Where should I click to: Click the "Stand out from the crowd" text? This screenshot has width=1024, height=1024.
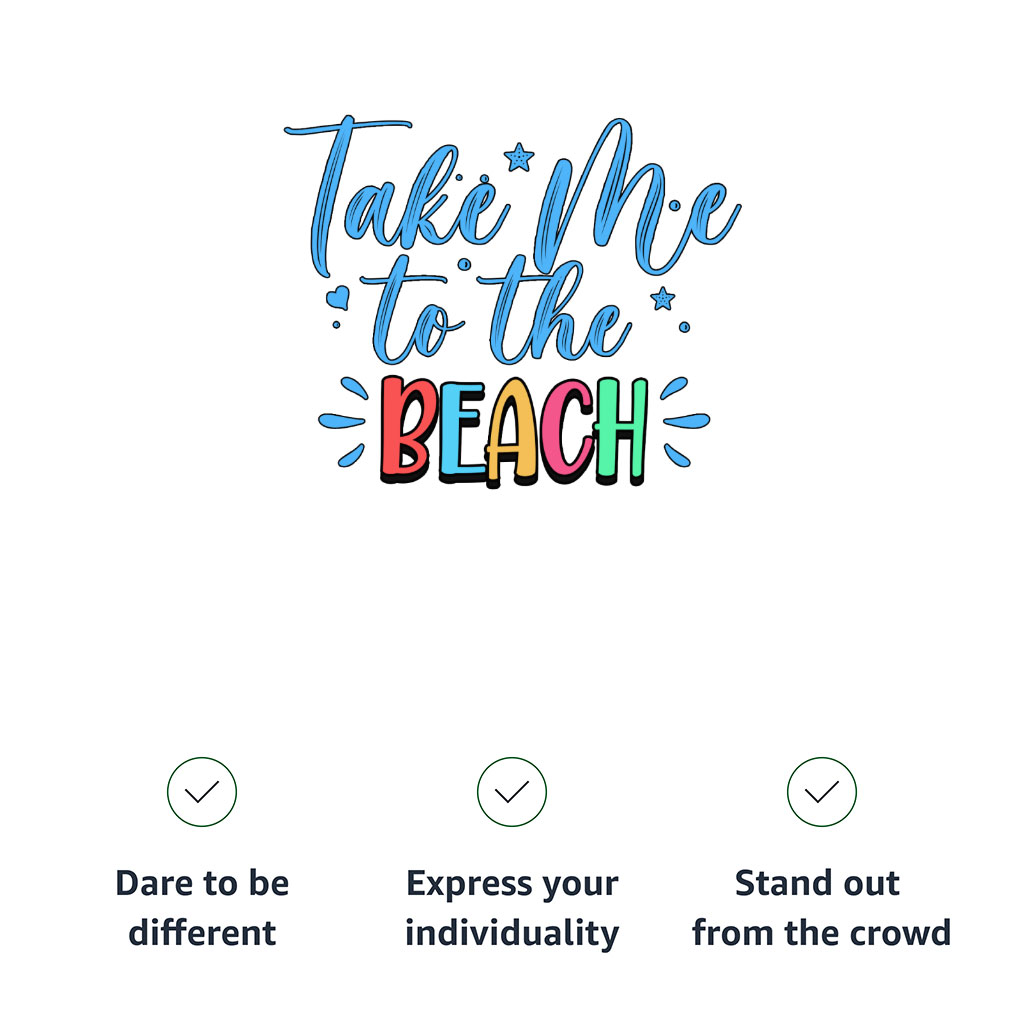tap(821, 908)
